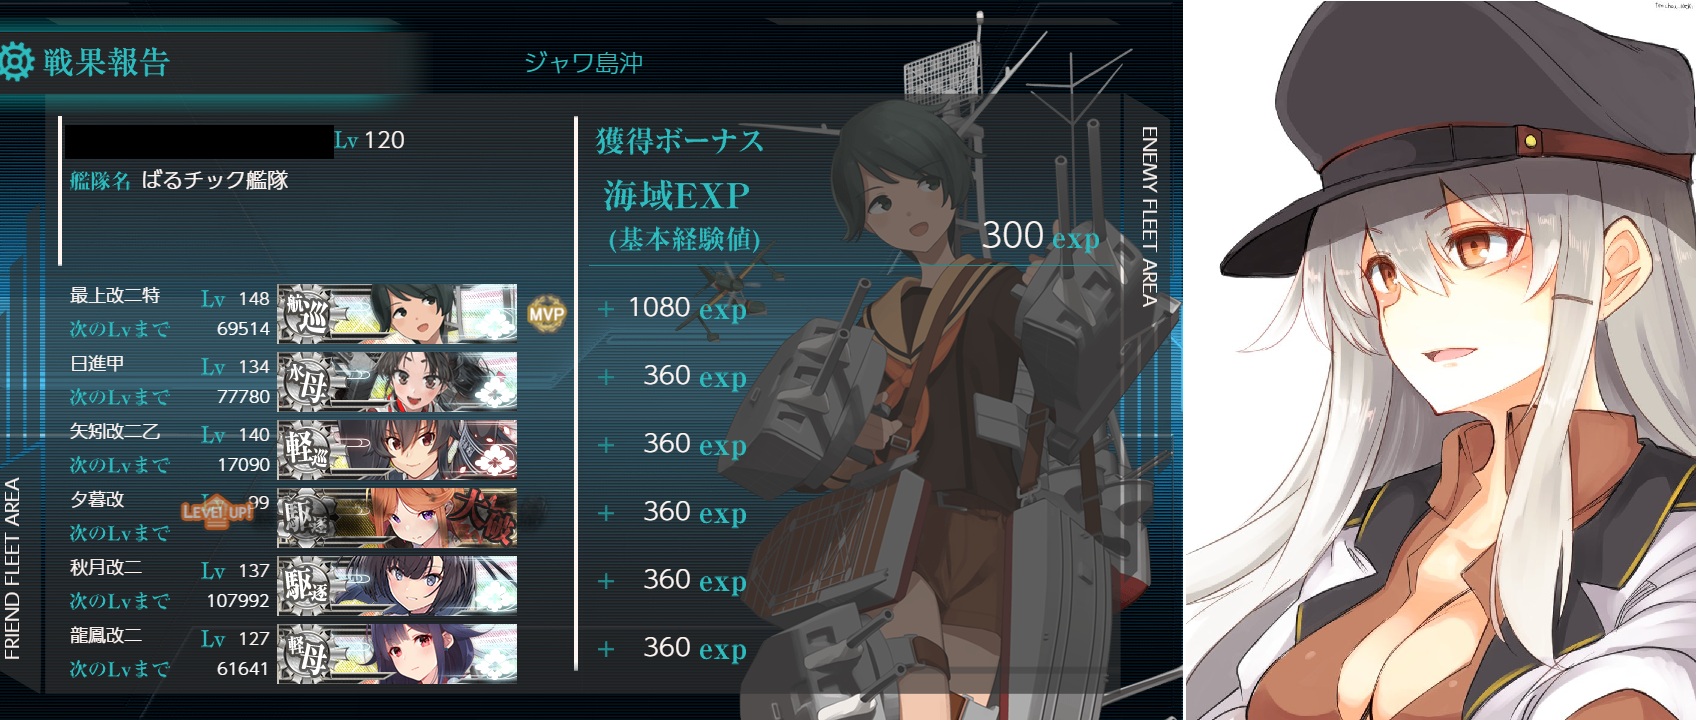Click the fleet name ばるチック艦隊
This screenshot has width=1701, height=720.
click(x=215, y=180)
